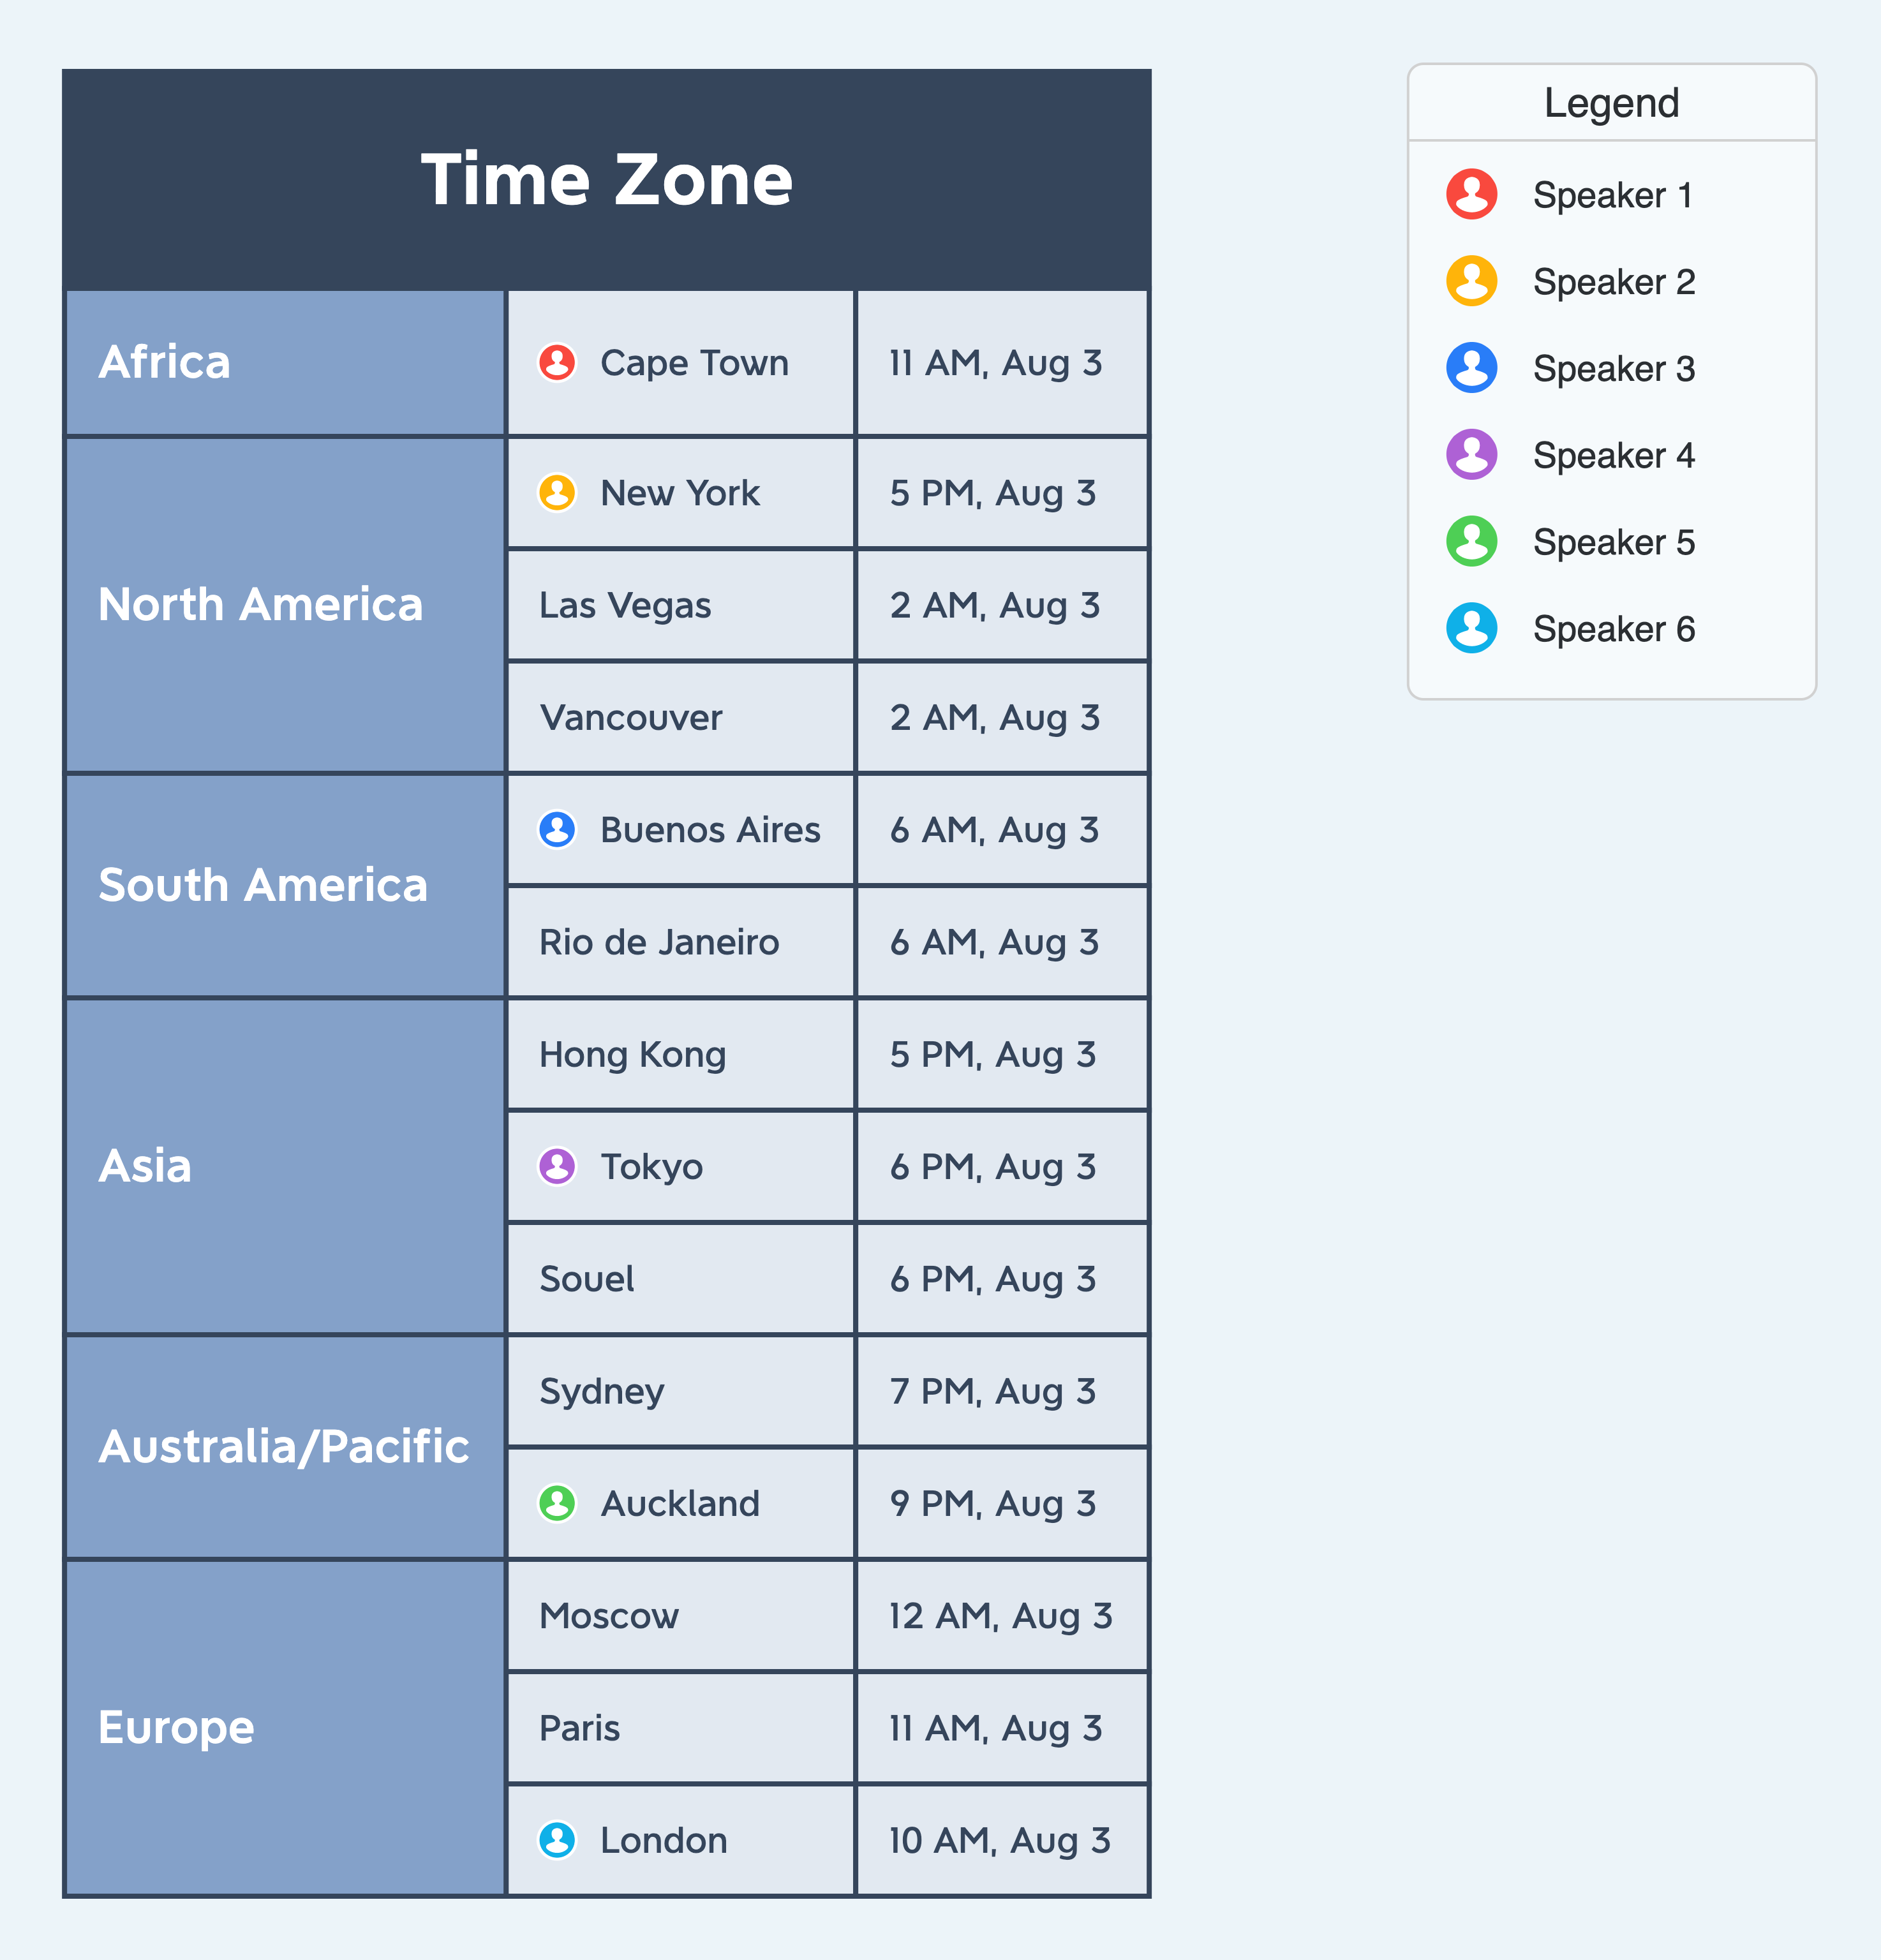Select the purple Speaker 4 legend icon

1471,455
